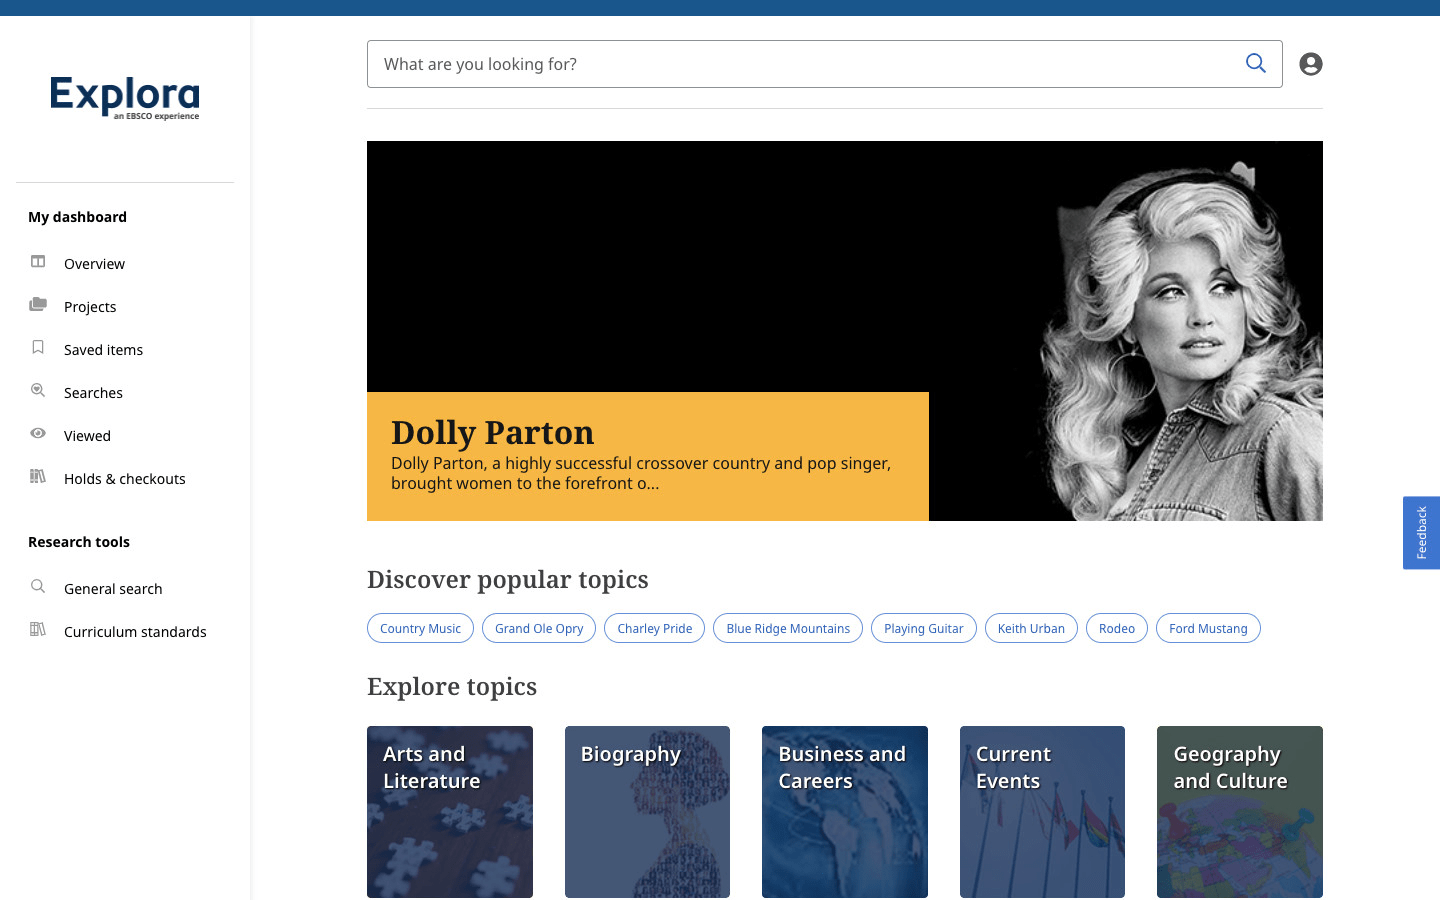Pick the Ford Mustang topic chip

pyautogui.click(x=1208, y=628)
